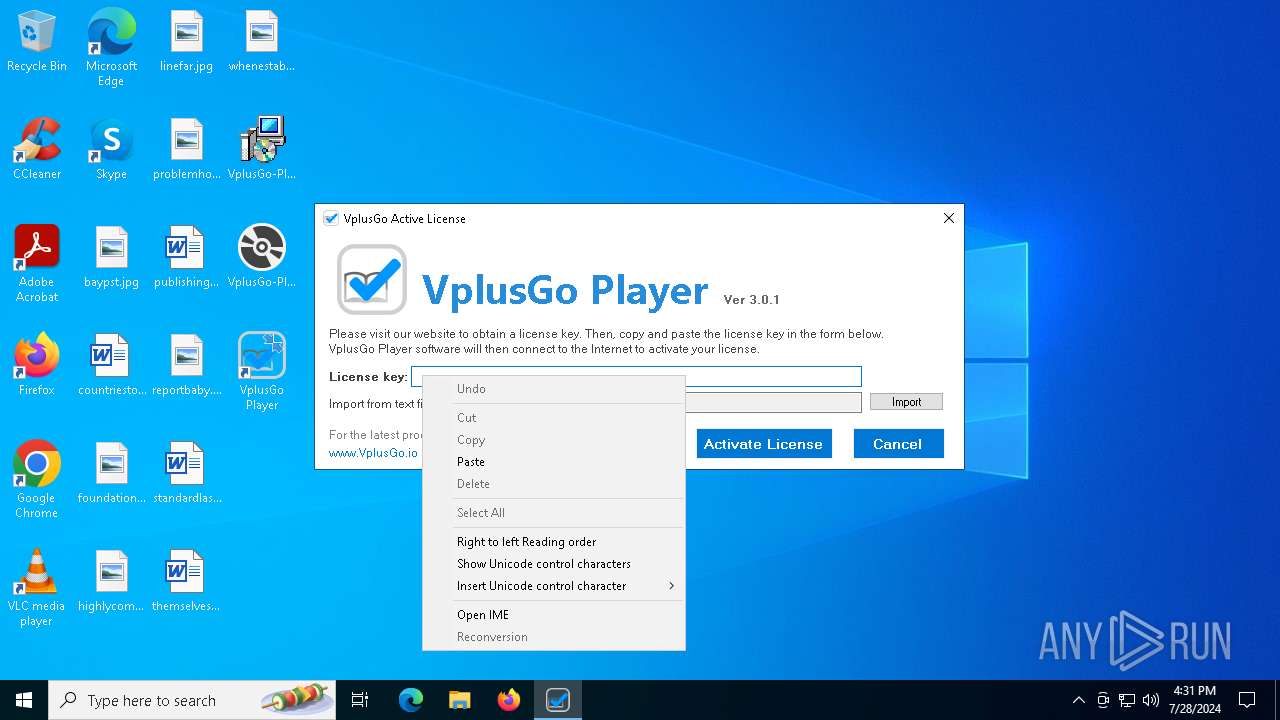Choose Open IME from context menu
1280x720 pixels.
[554, 615]
